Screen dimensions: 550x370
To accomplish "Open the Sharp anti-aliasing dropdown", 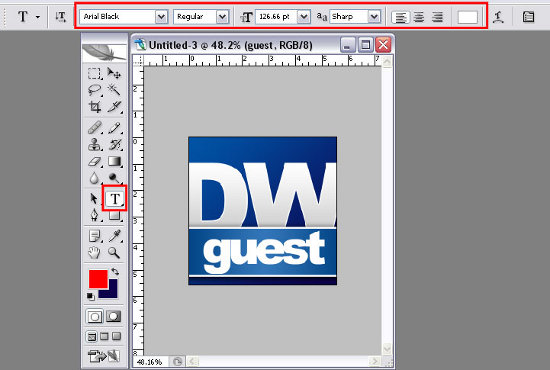I will (x=374, y=16).
